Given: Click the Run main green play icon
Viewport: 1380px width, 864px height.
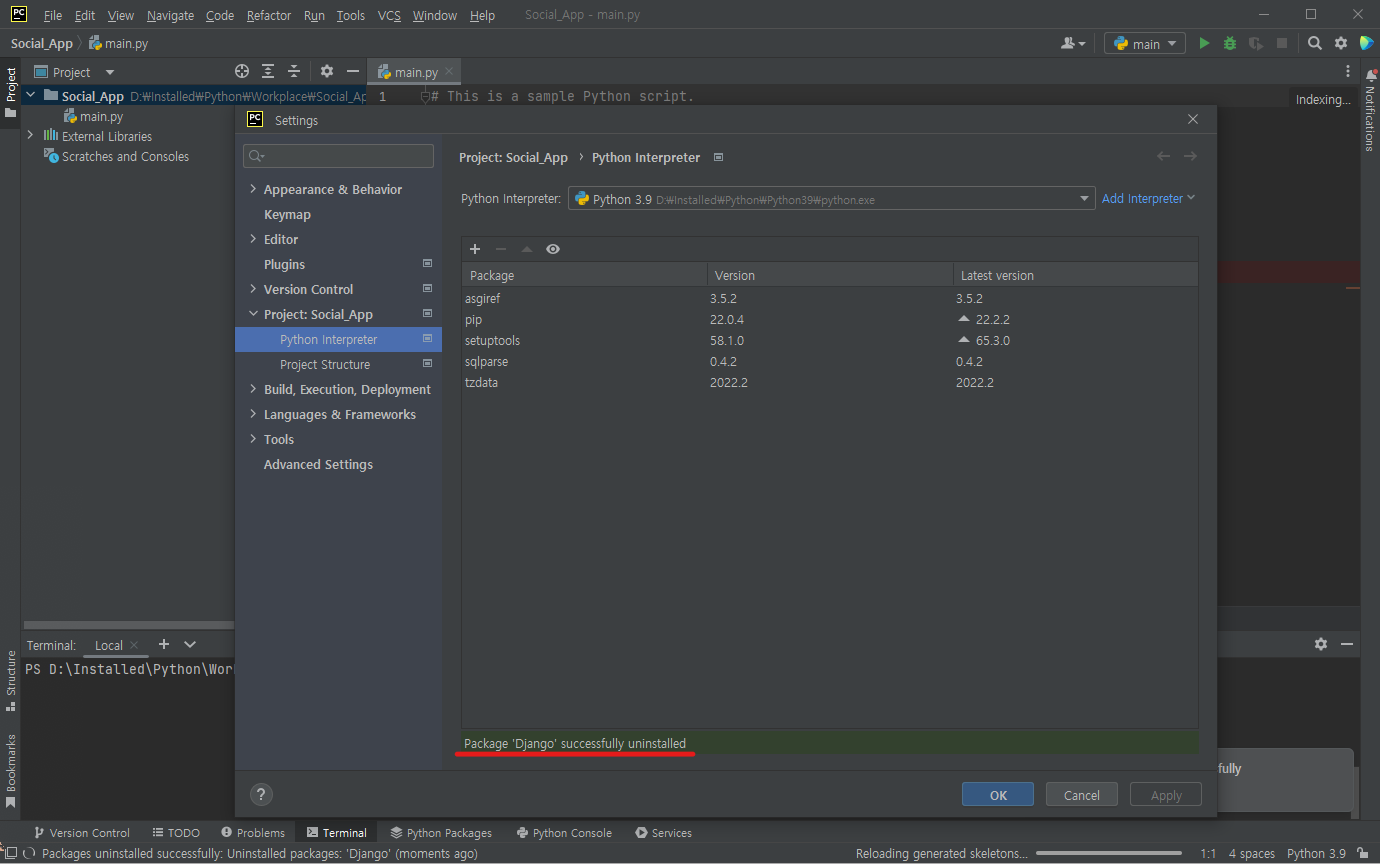Looking at the screenshot, I should (x=1204, y=43).
